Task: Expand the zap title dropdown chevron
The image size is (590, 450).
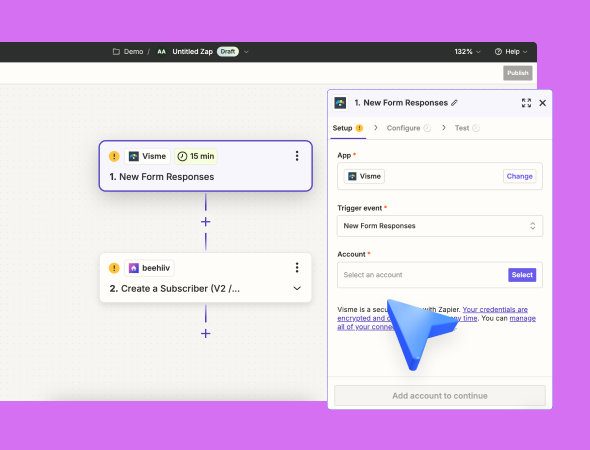Action: pyautogui.click(x=246, y=52)
